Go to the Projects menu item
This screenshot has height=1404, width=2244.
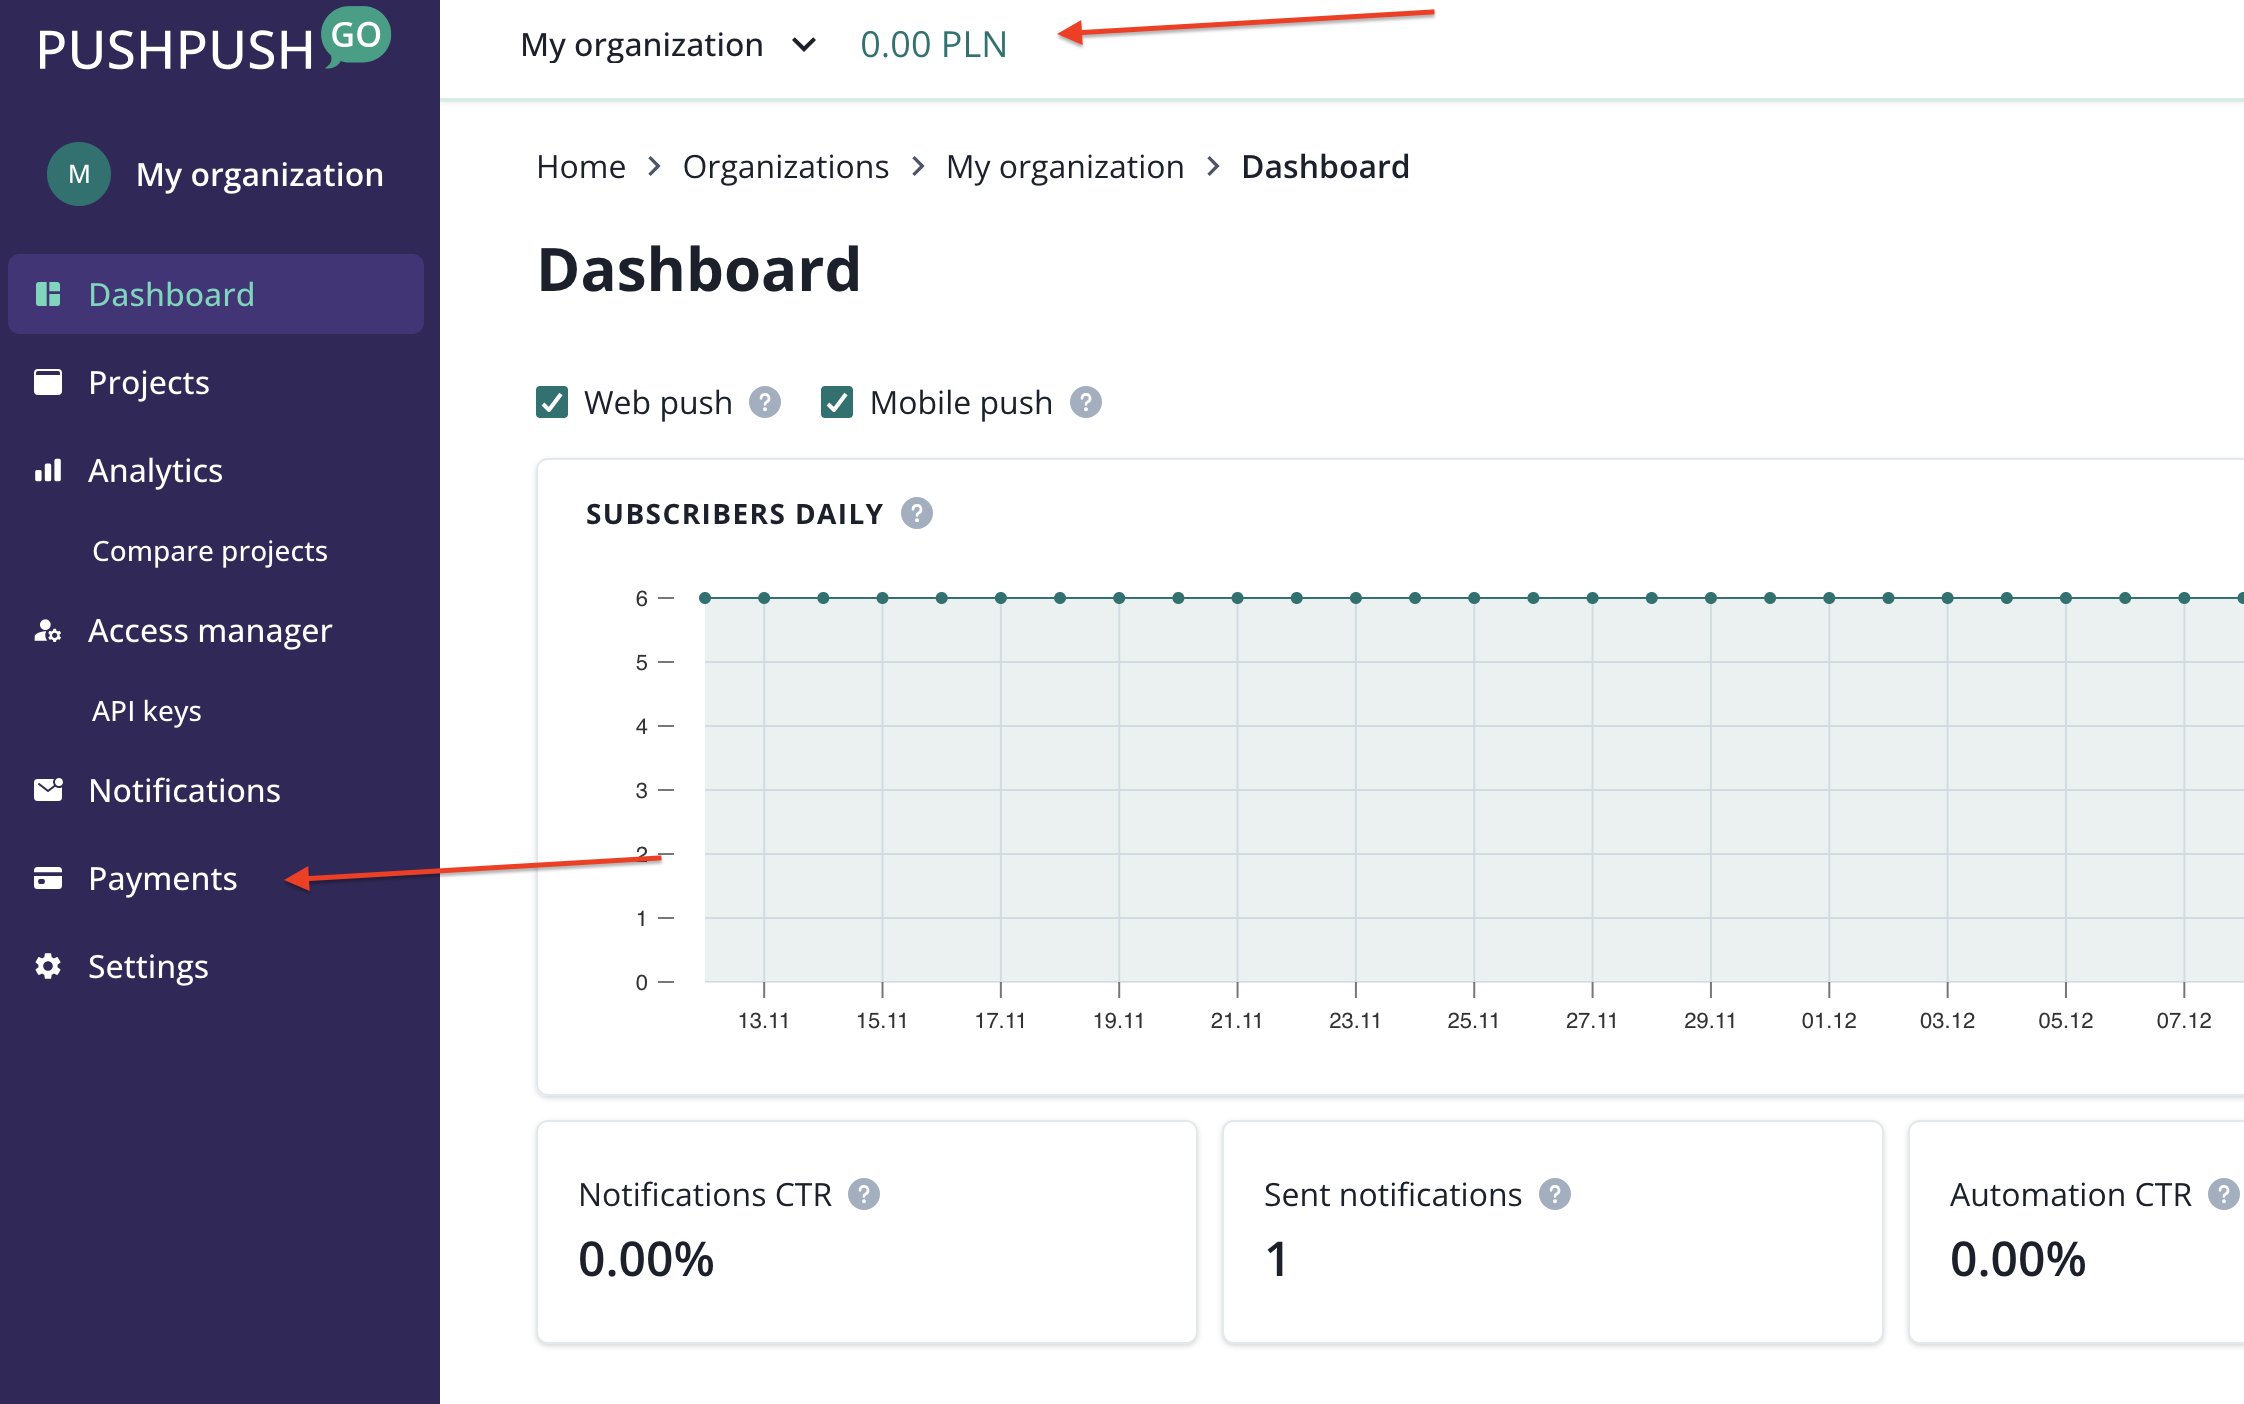coord(148,382)
